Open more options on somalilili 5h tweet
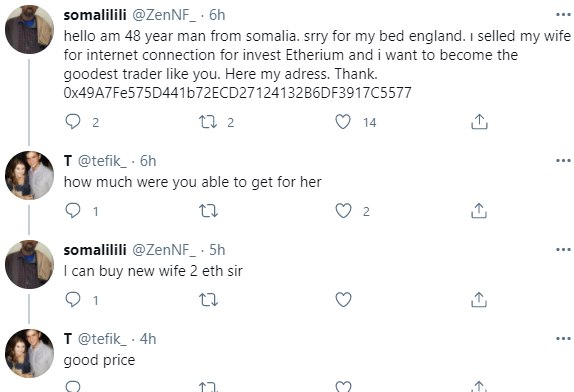 pos(563,250)
